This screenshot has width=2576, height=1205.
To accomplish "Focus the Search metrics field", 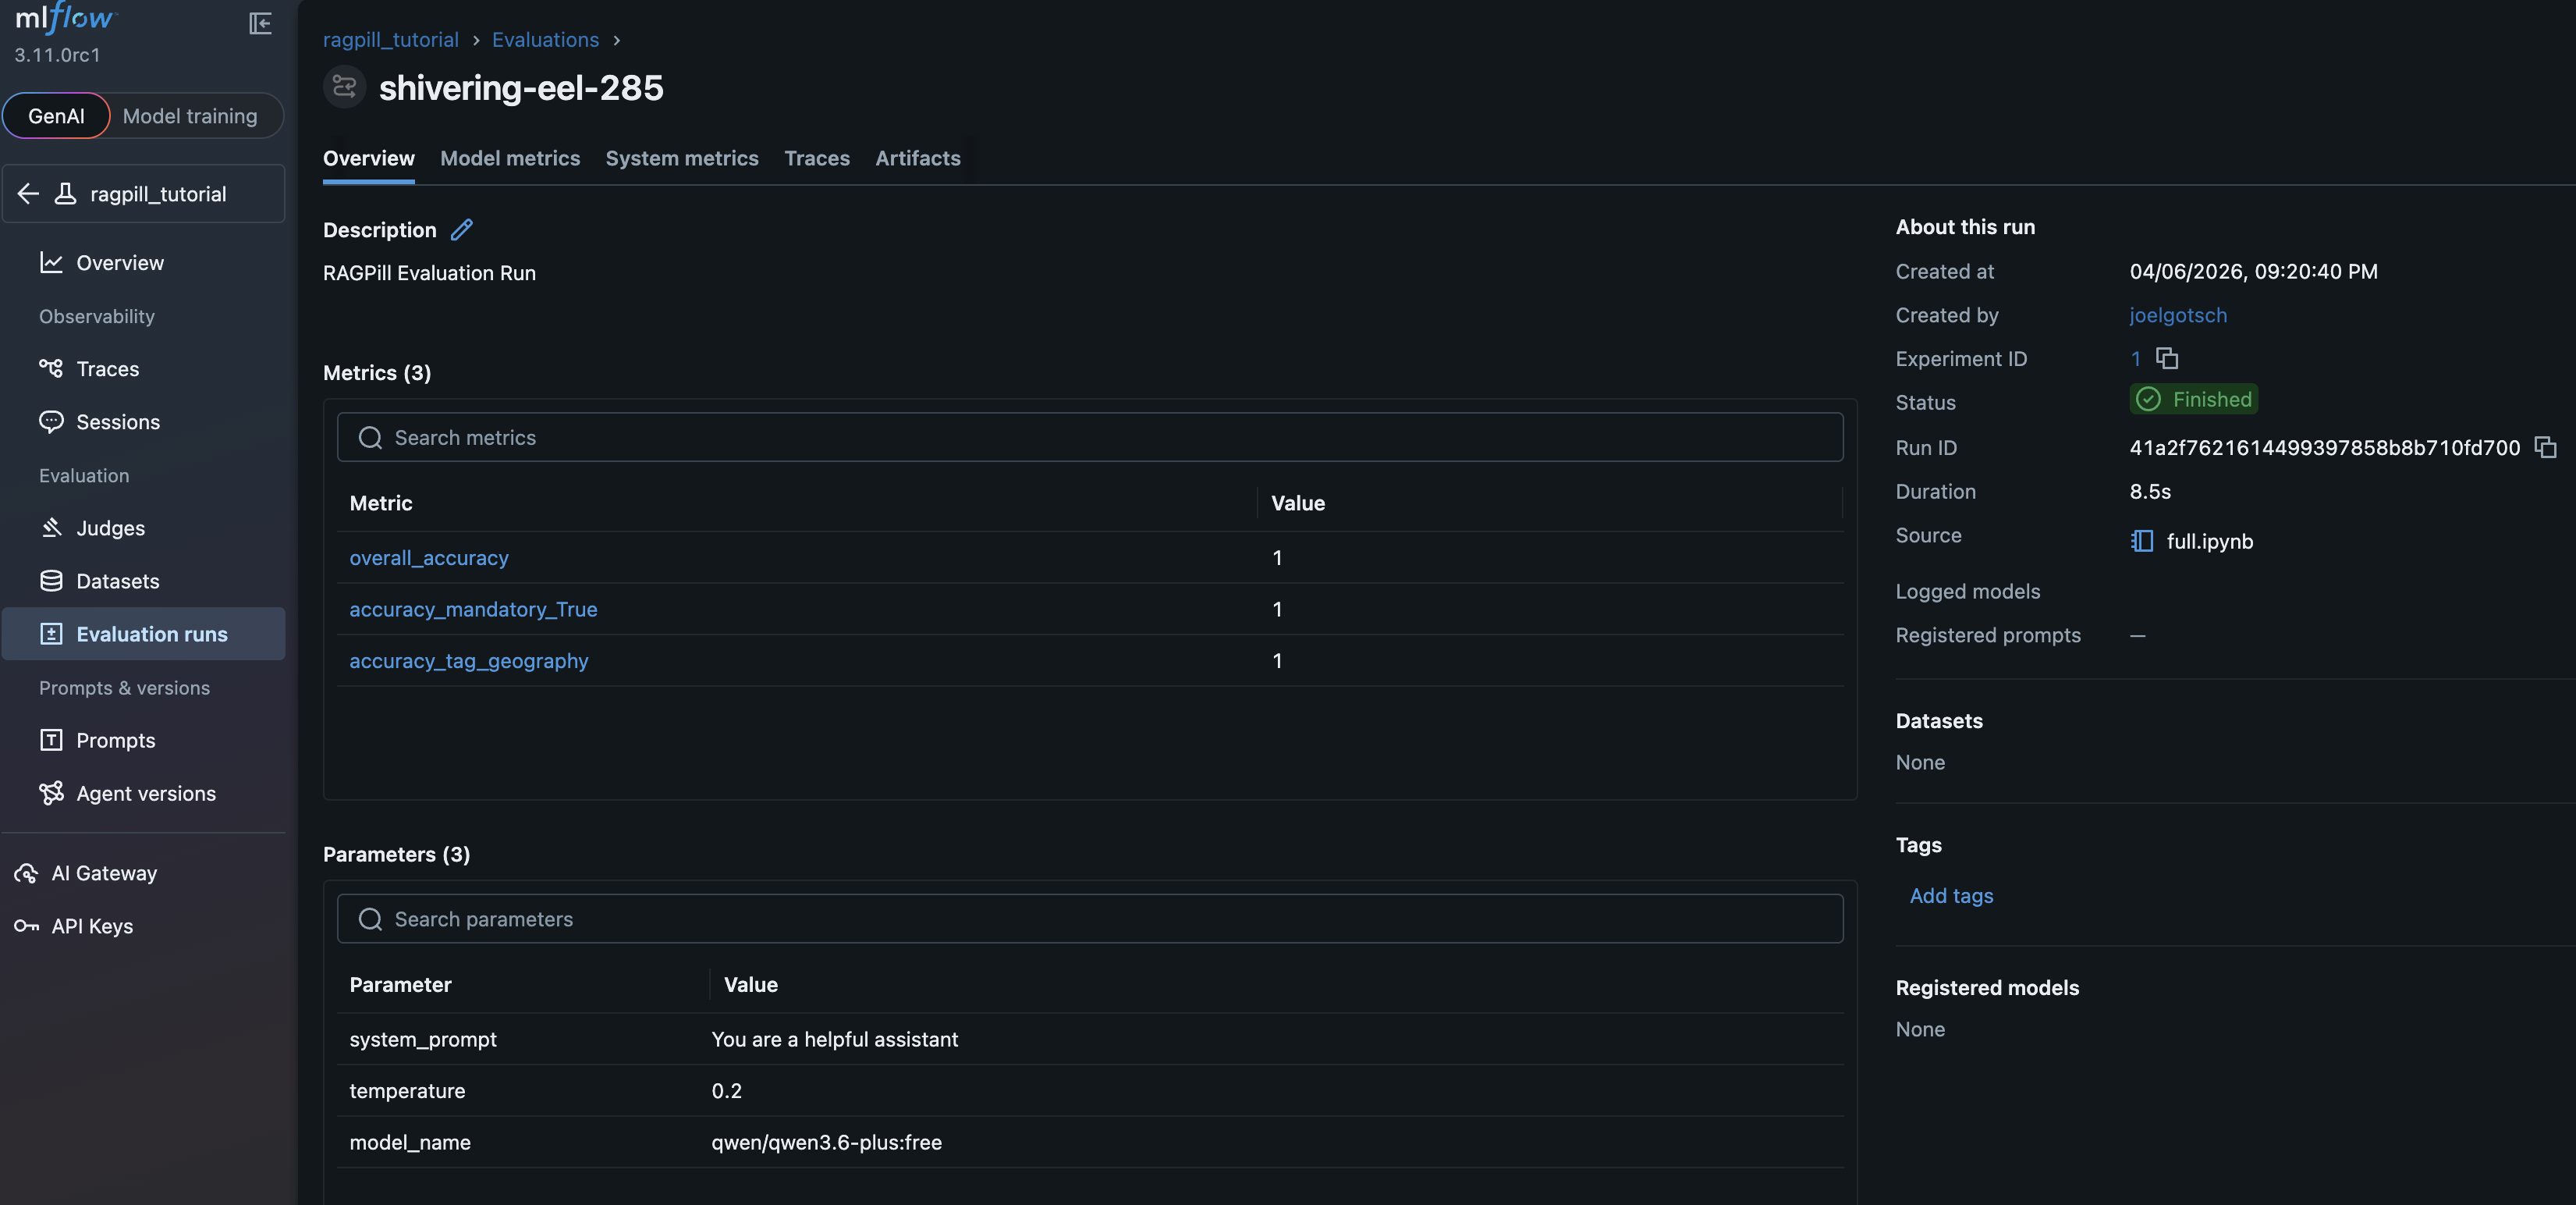I will [x=1090, y=438].
